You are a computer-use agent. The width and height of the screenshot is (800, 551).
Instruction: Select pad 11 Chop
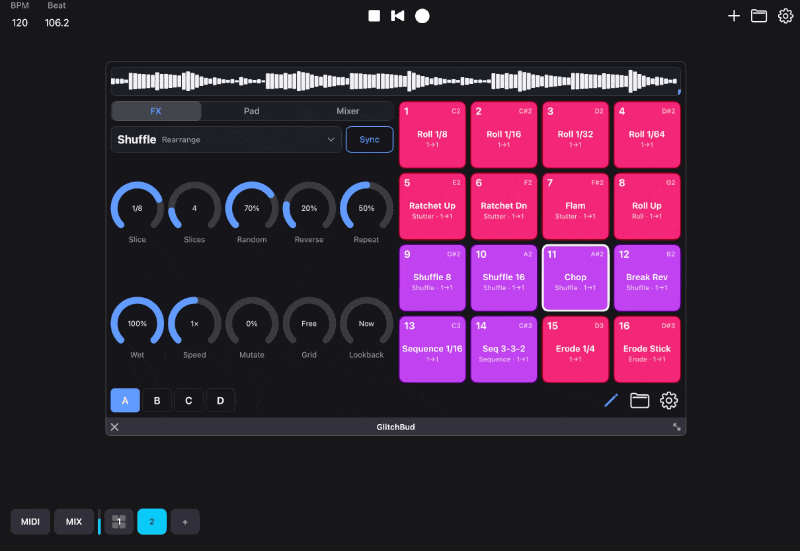tap(576, 278)
